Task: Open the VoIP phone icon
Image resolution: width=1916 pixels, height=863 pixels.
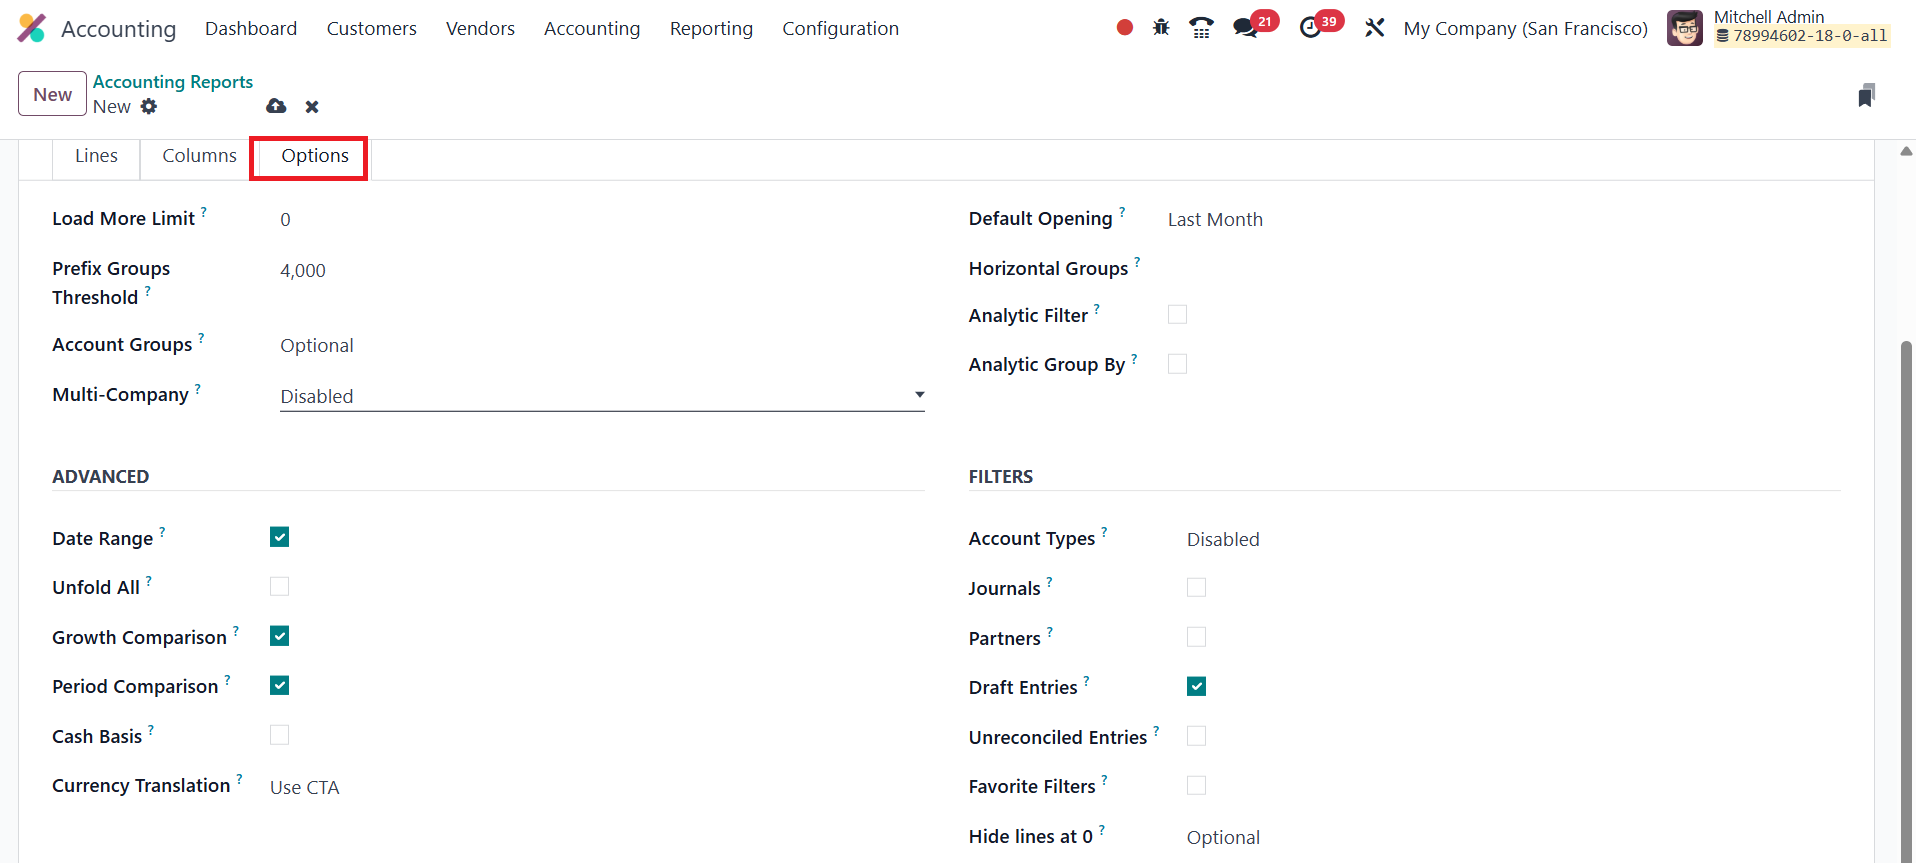Action: [1201, 28]
